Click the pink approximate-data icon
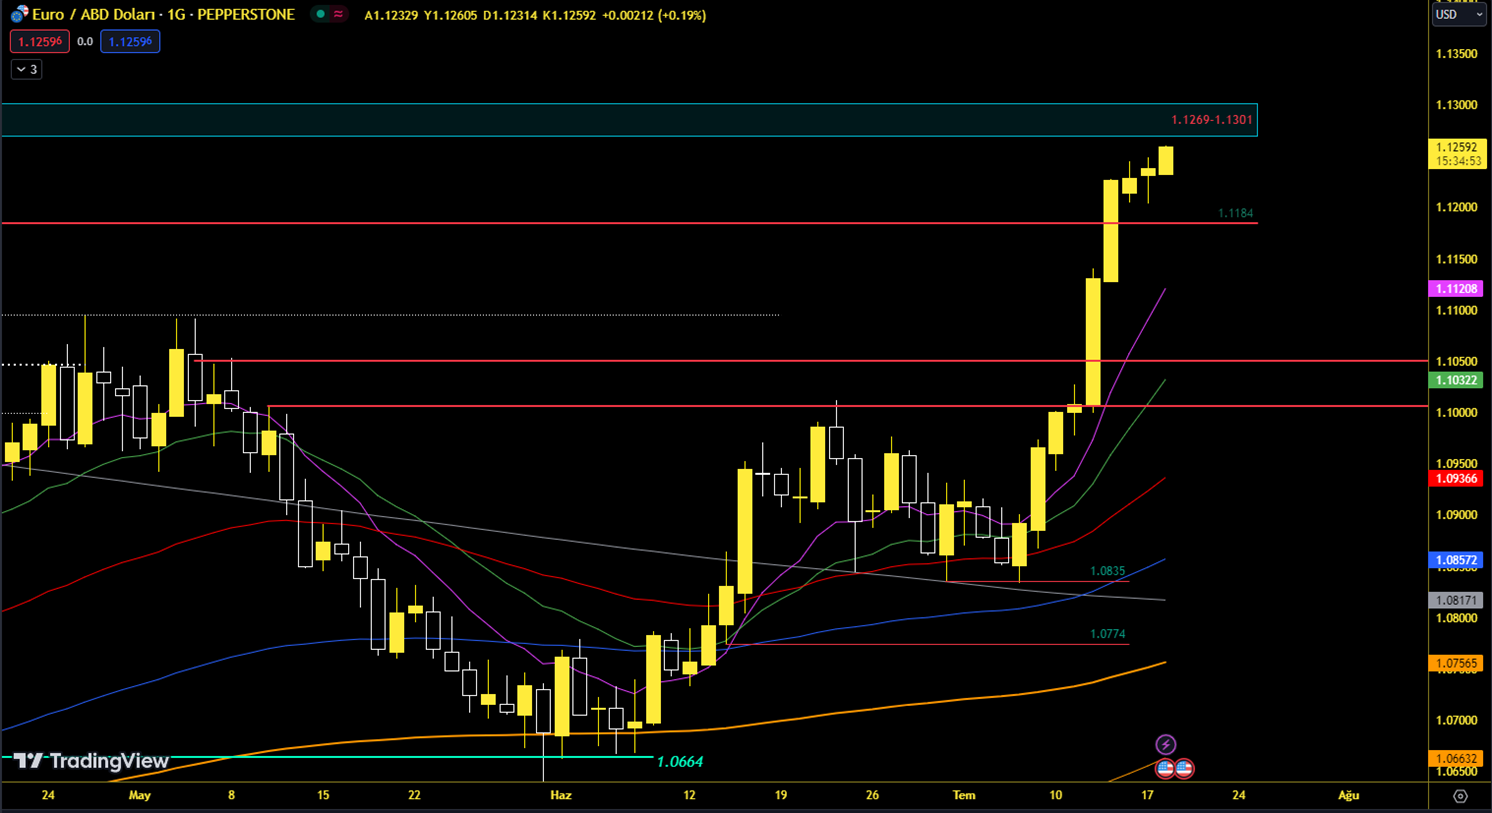Viewport: 1492px width, 813px height. tap(339, 15)
